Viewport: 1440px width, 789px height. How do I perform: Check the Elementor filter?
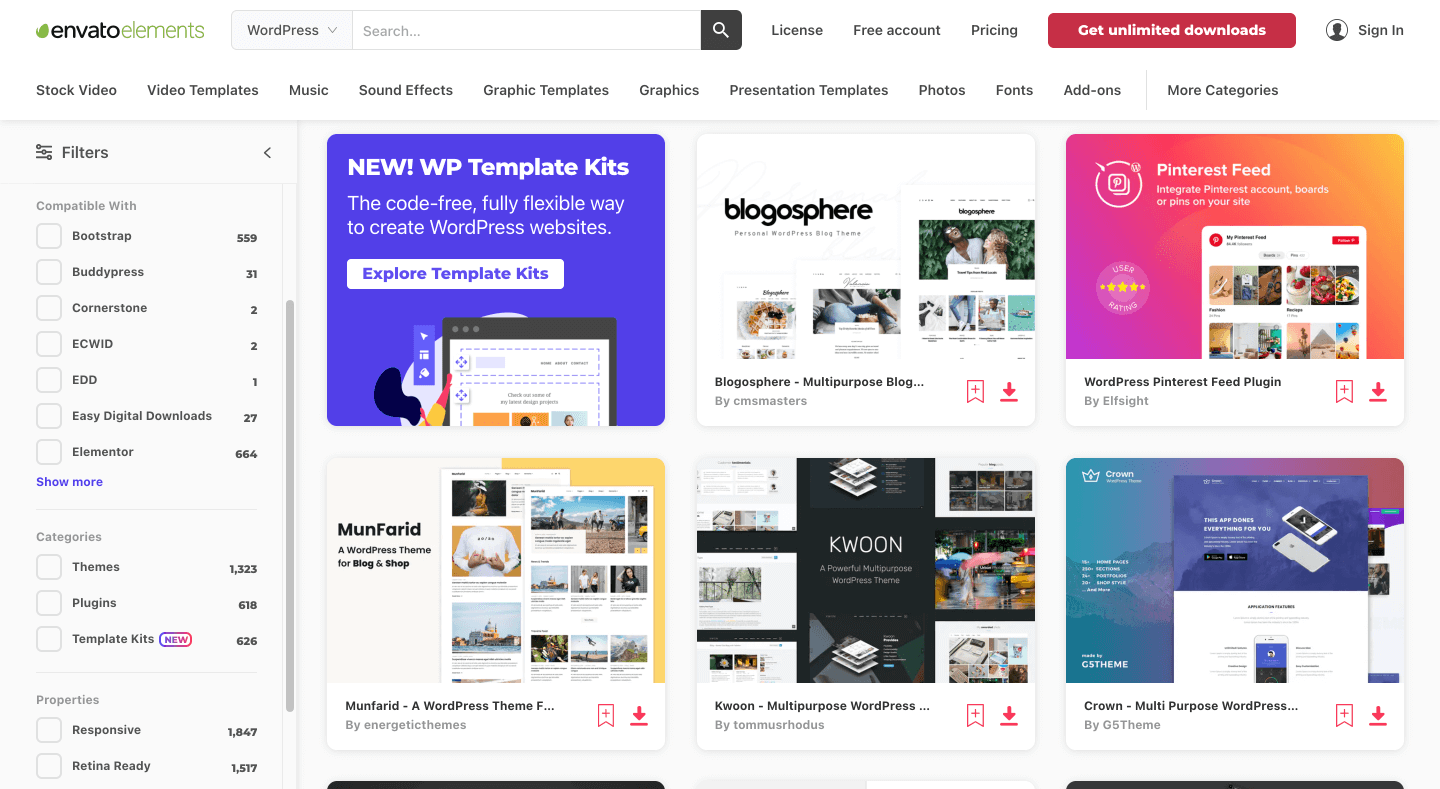coord(49,453)
